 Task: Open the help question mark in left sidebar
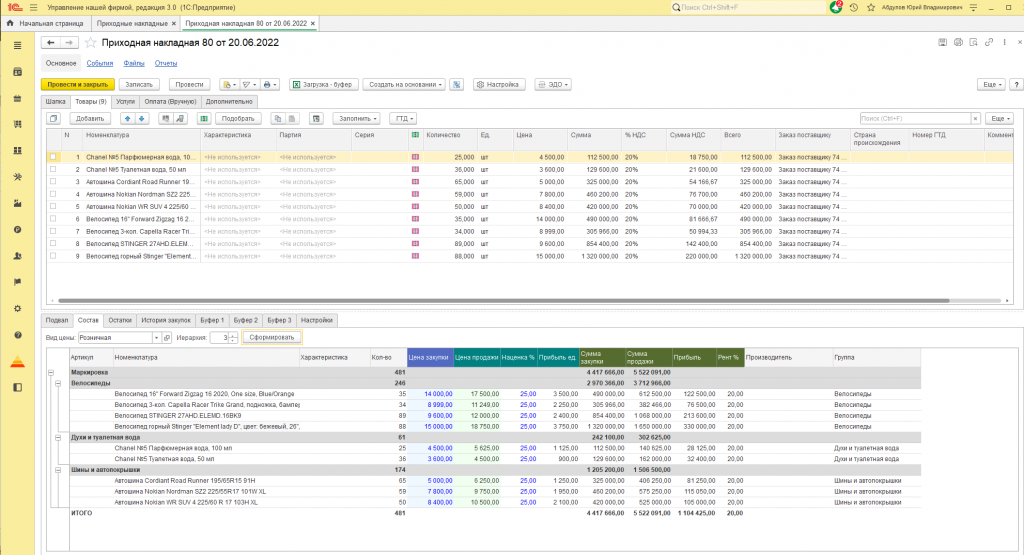coord(17,334)
